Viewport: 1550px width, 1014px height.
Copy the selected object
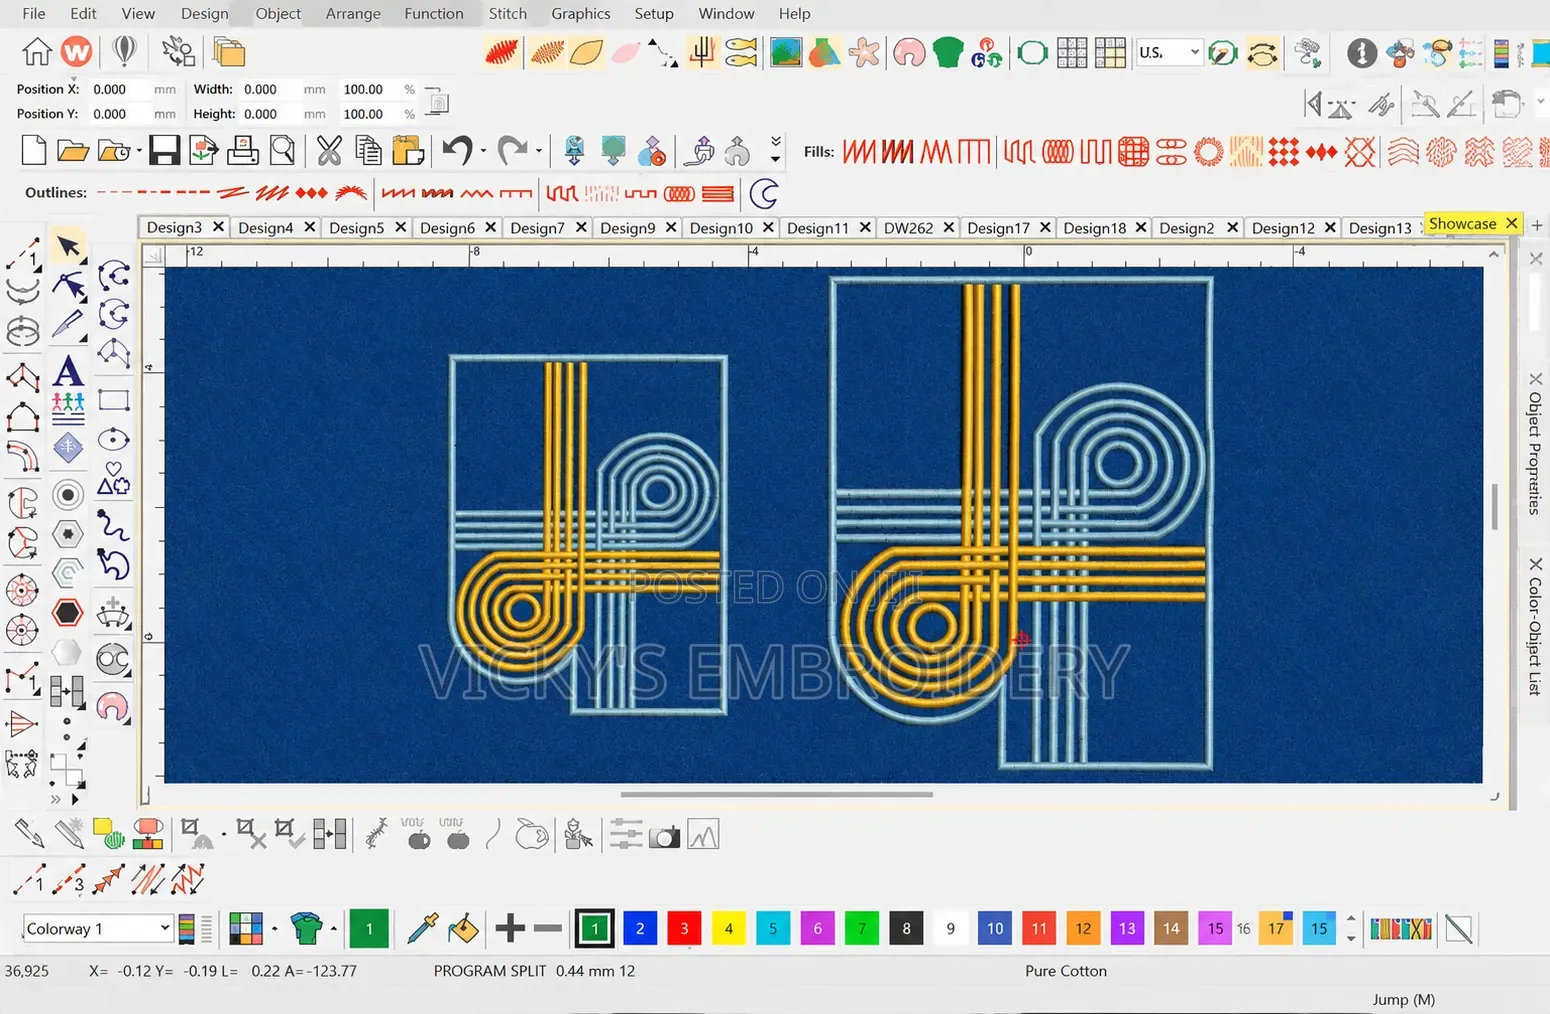[368, 151]
